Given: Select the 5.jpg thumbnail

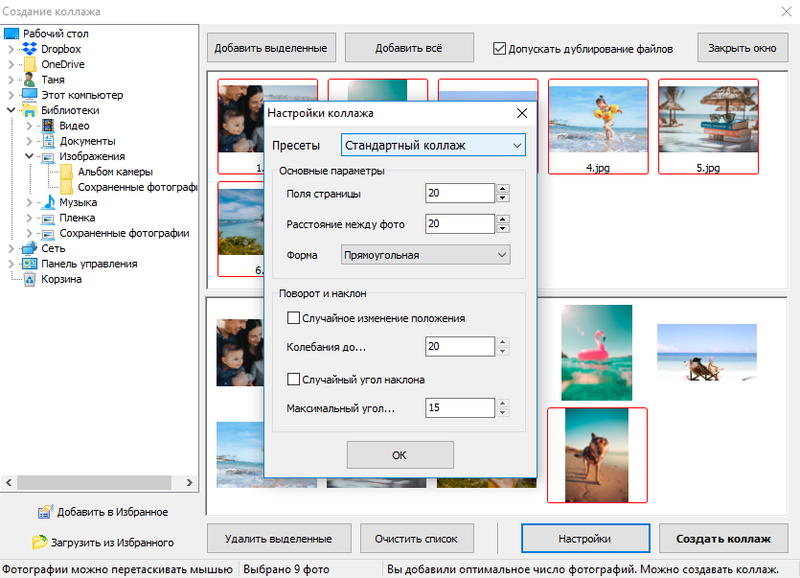Looking at the screenshot, I should coord(708,127).
